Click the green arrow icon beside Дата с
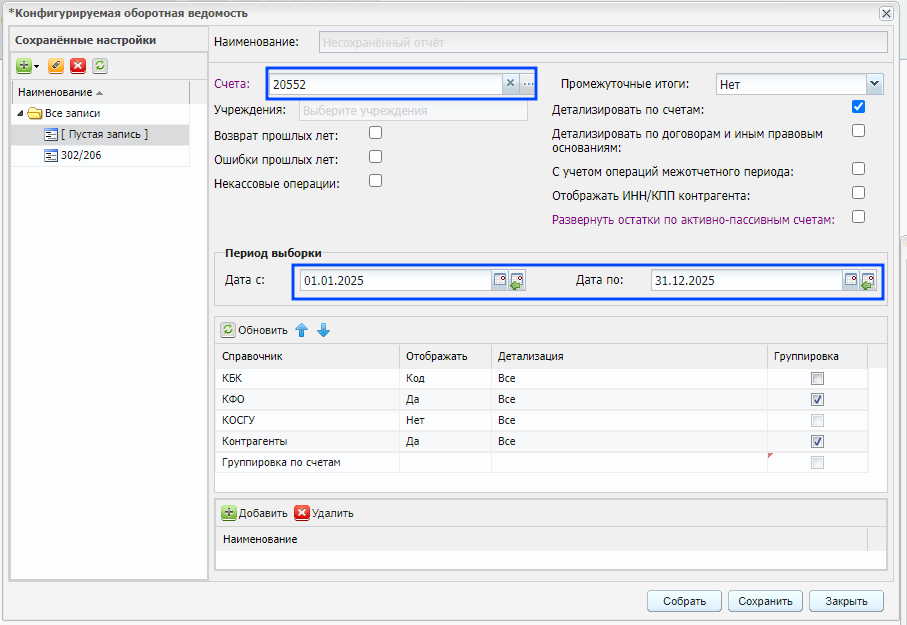907x625 pixels. [x=517, y=281]
